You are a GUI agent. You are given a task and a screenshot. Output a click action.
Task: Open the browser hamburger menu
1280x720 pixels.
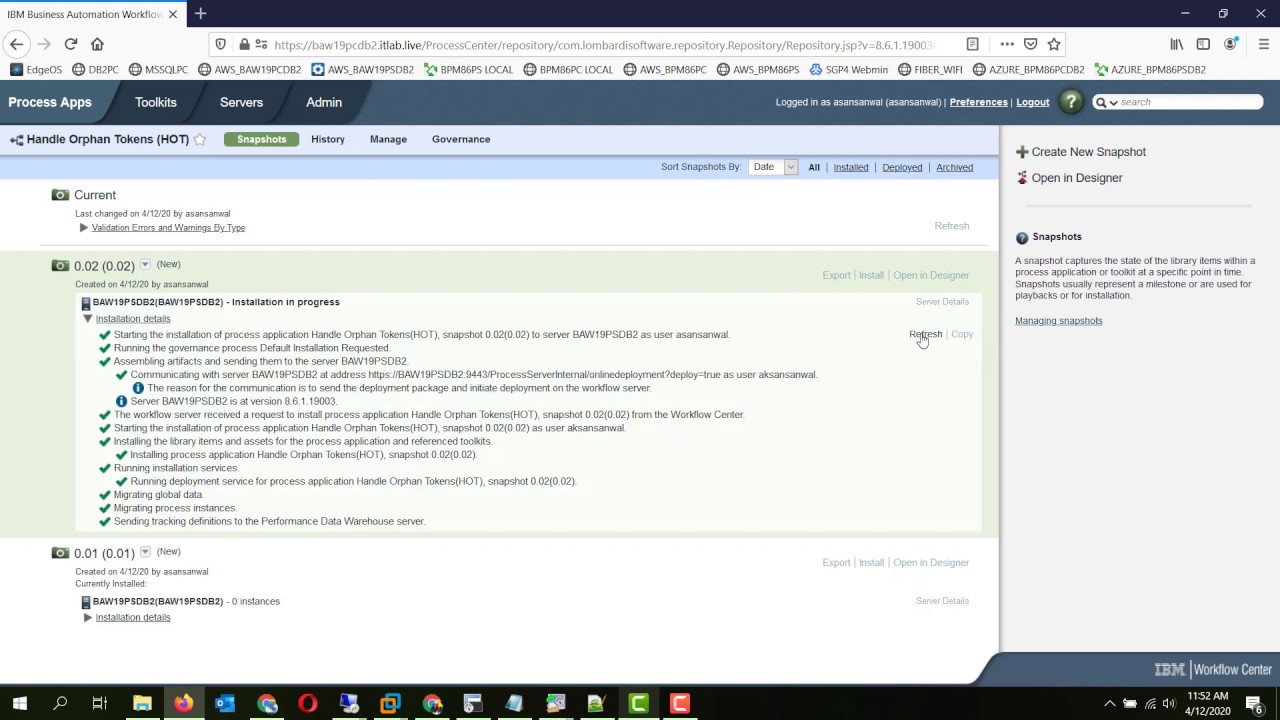[x=1264, y=44]
